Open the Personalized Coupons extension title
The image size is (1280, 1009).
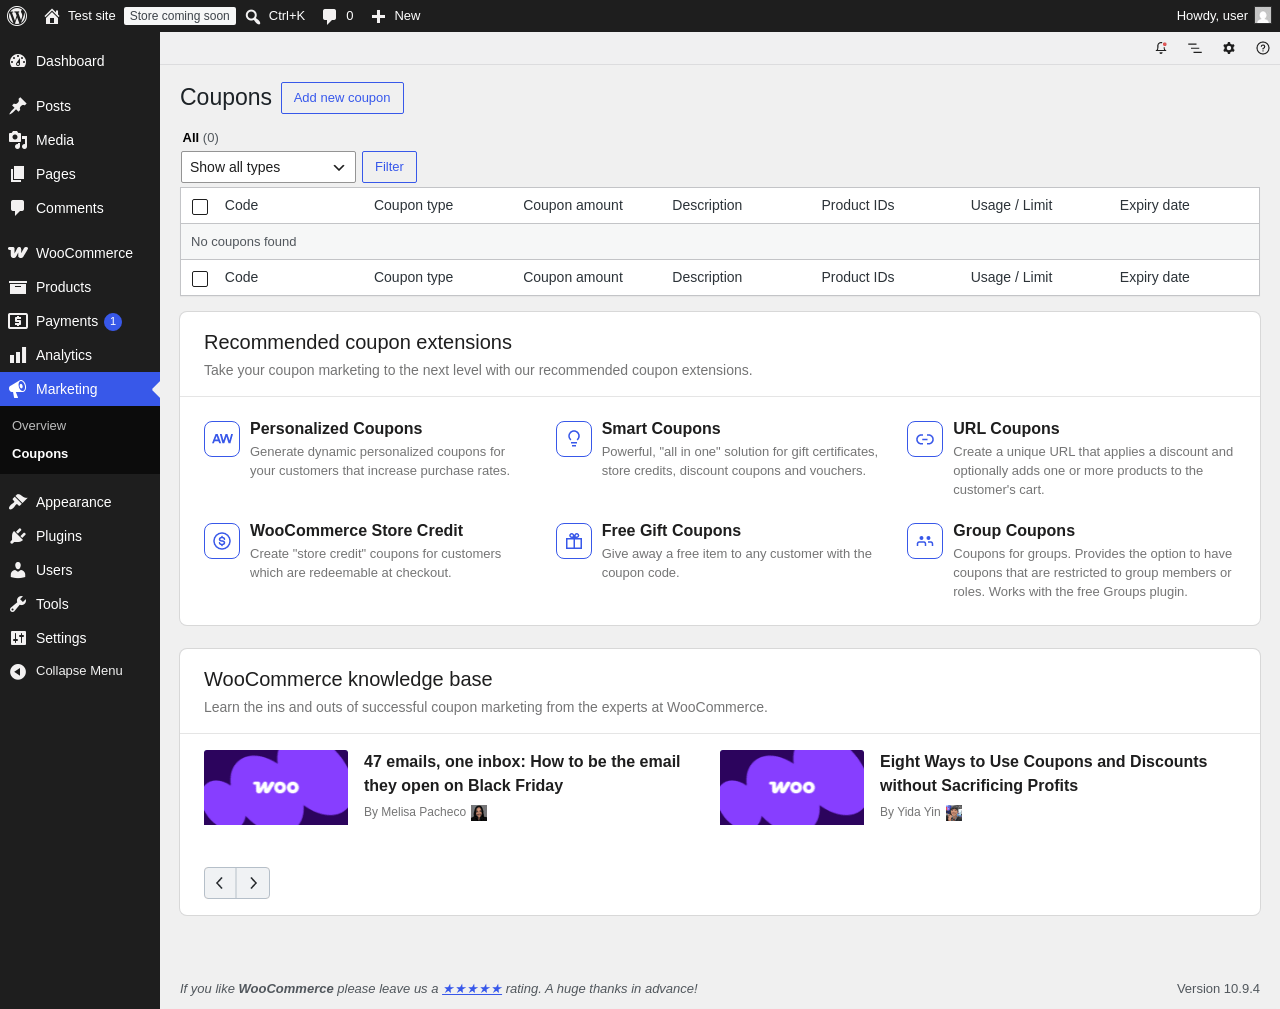pos(336,429)
